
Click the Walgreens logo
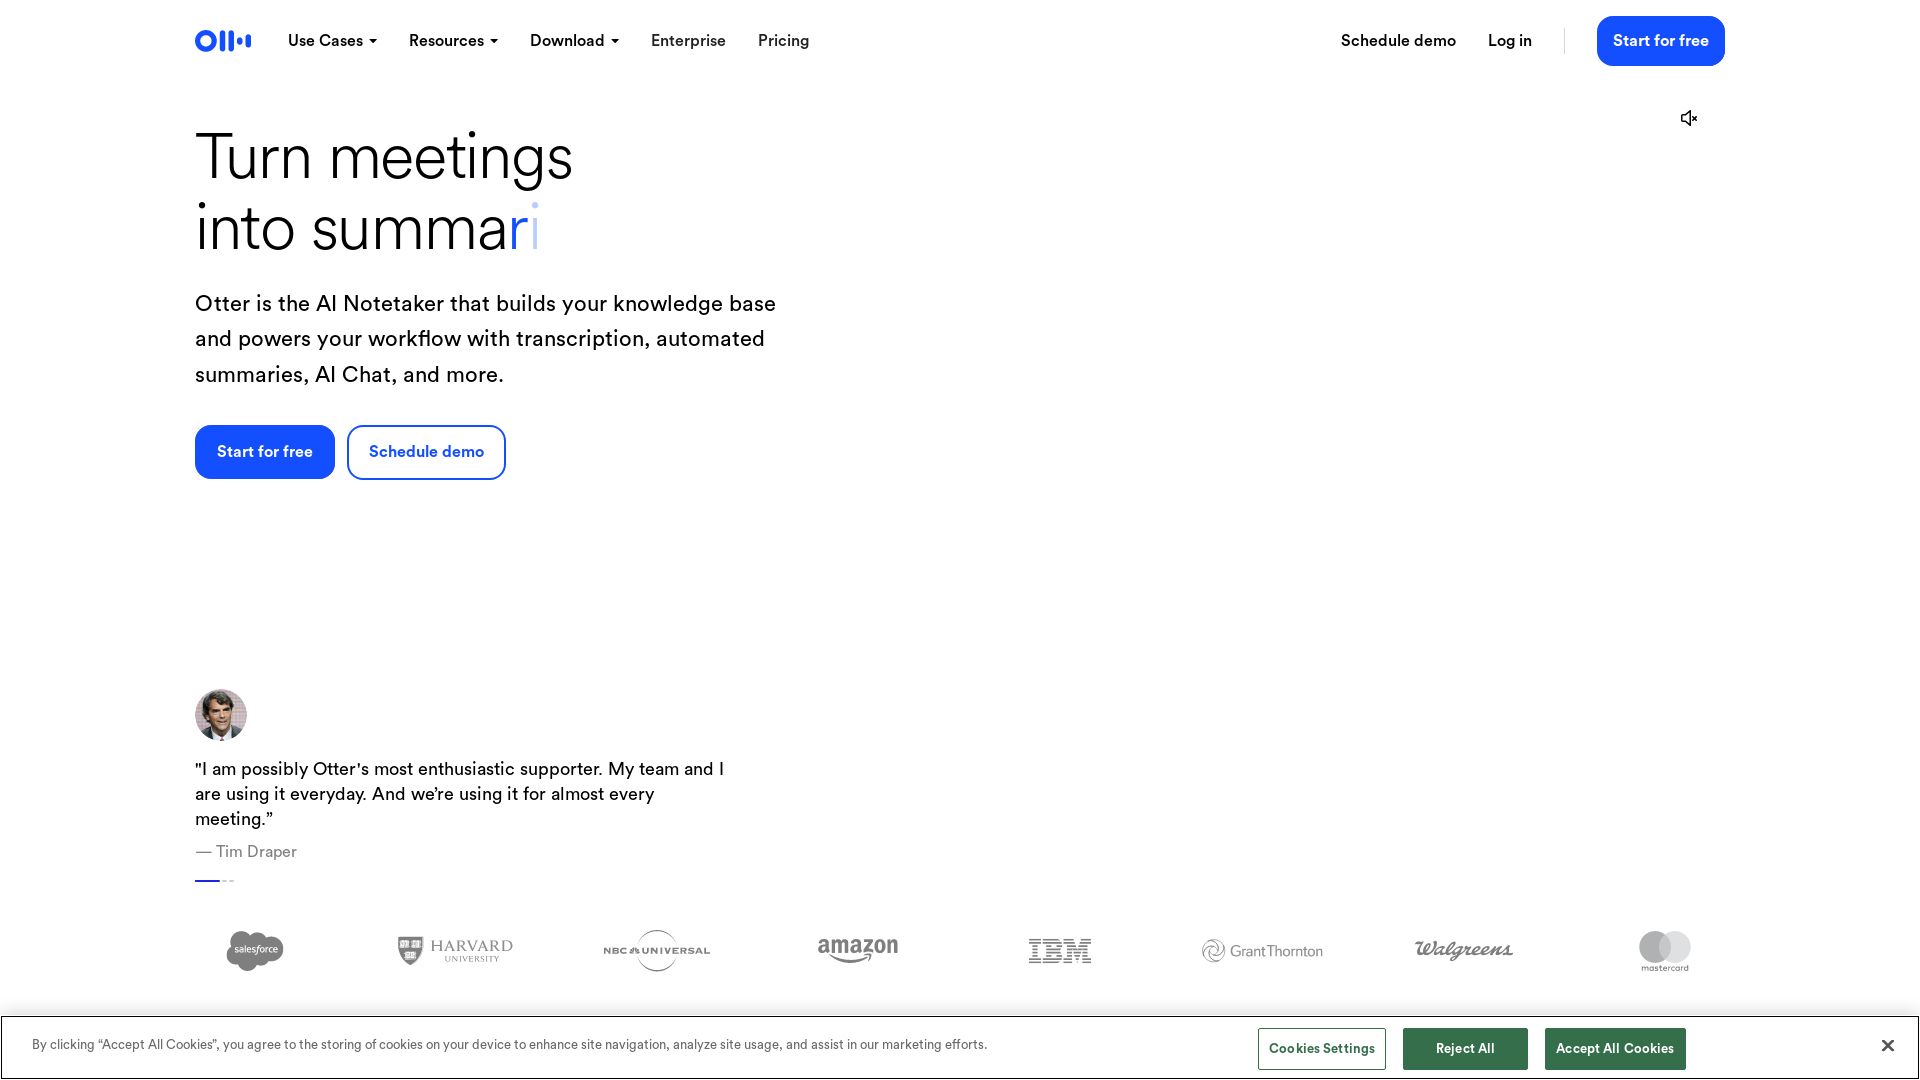pos(1463,950)
